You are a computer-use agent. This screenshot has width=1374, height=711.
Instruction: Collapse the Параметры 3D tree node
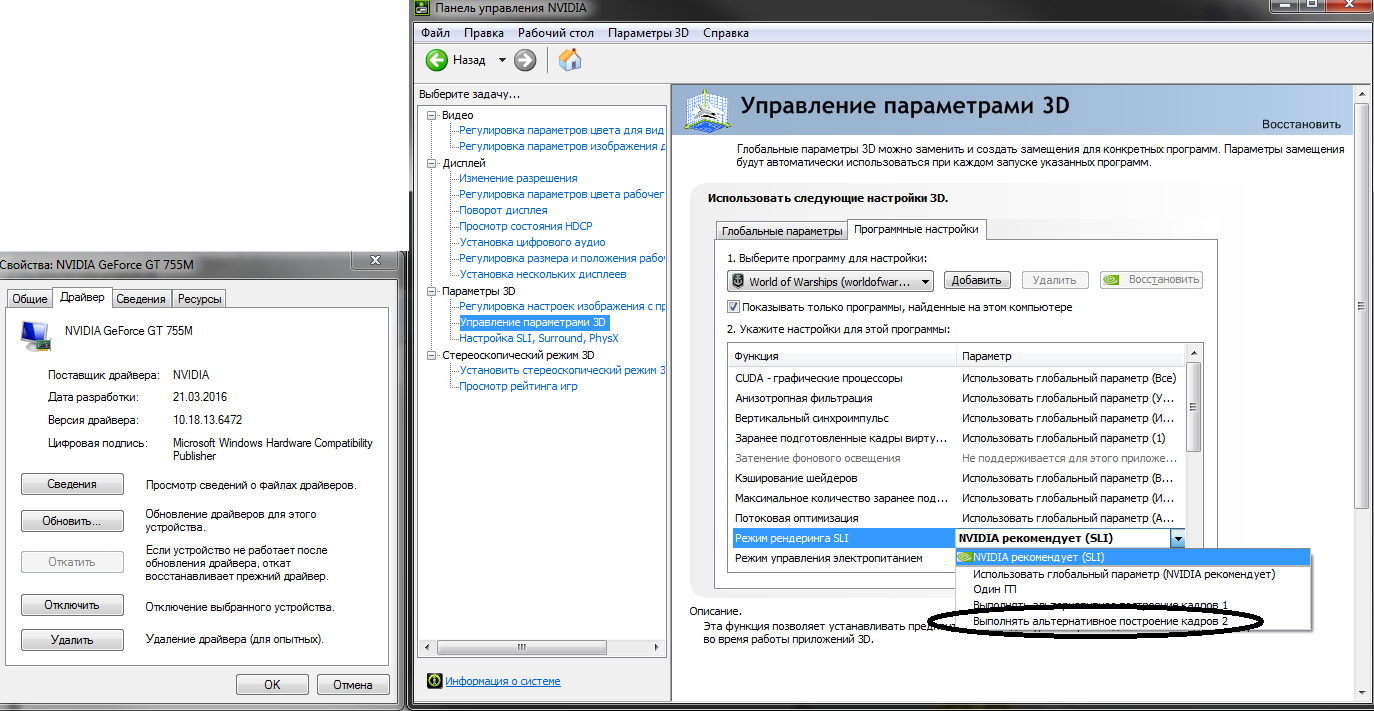(432, 291)
